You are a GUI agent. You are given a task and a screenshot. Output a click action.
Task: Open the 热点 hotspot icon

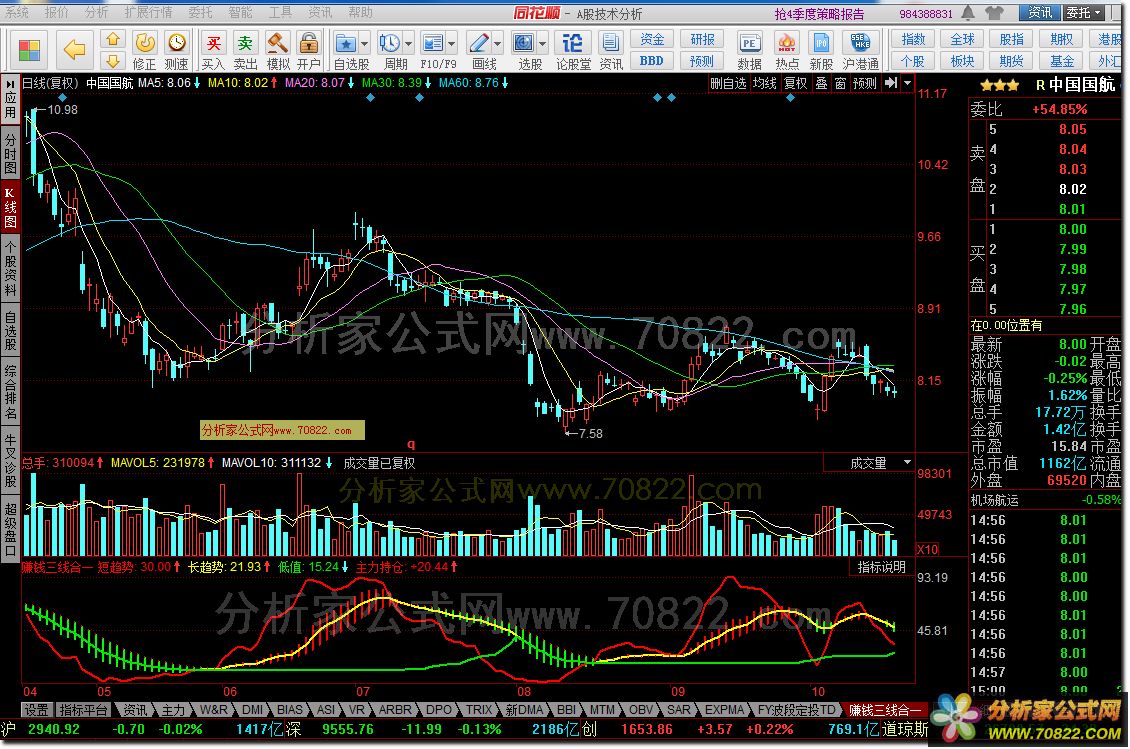coord(787,50)
